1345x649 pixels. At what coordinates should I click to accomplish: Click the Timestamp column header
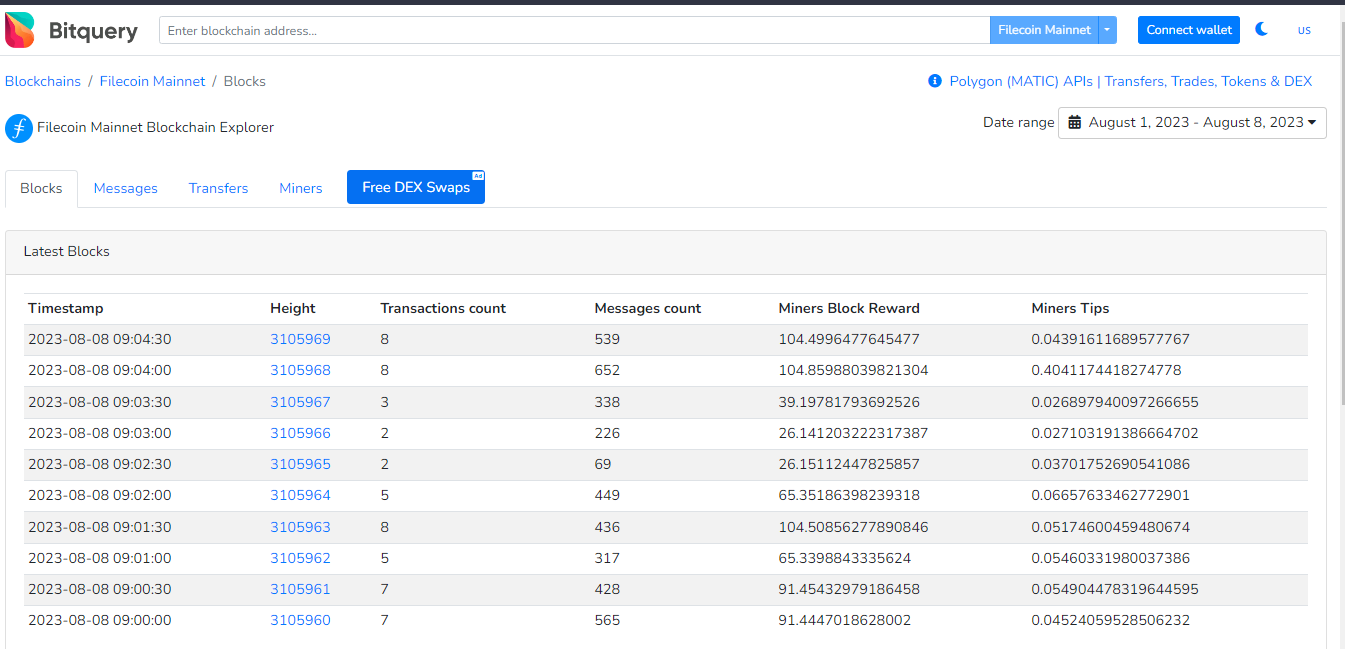[x=65, y=308]
